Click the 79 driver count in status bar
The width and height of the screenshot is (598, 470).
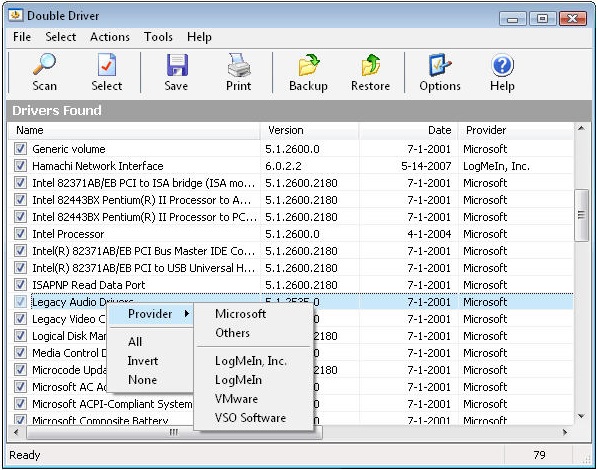[539, 455]
